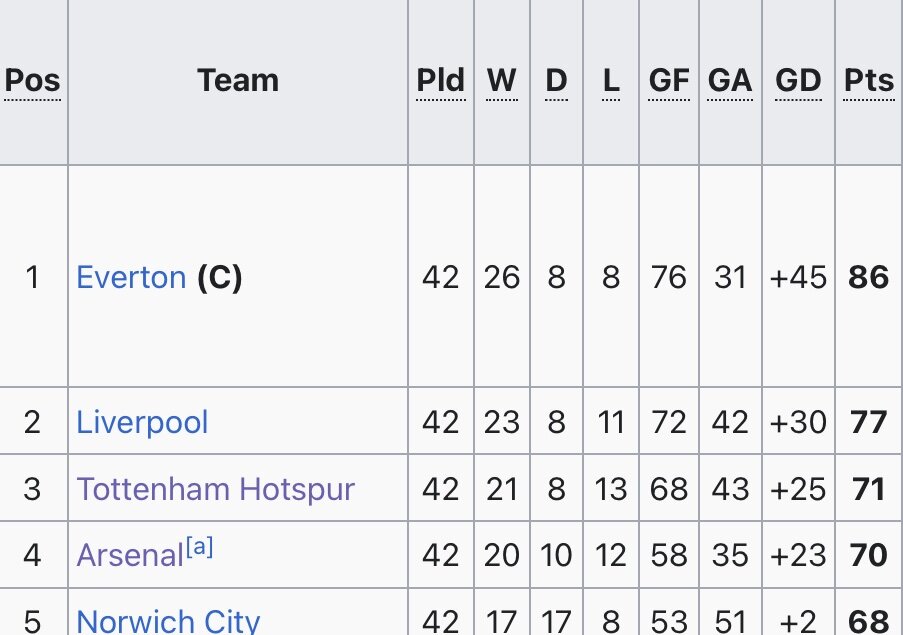
Task: Click the D column header abbreviation
Action: [x=556, y=80]
